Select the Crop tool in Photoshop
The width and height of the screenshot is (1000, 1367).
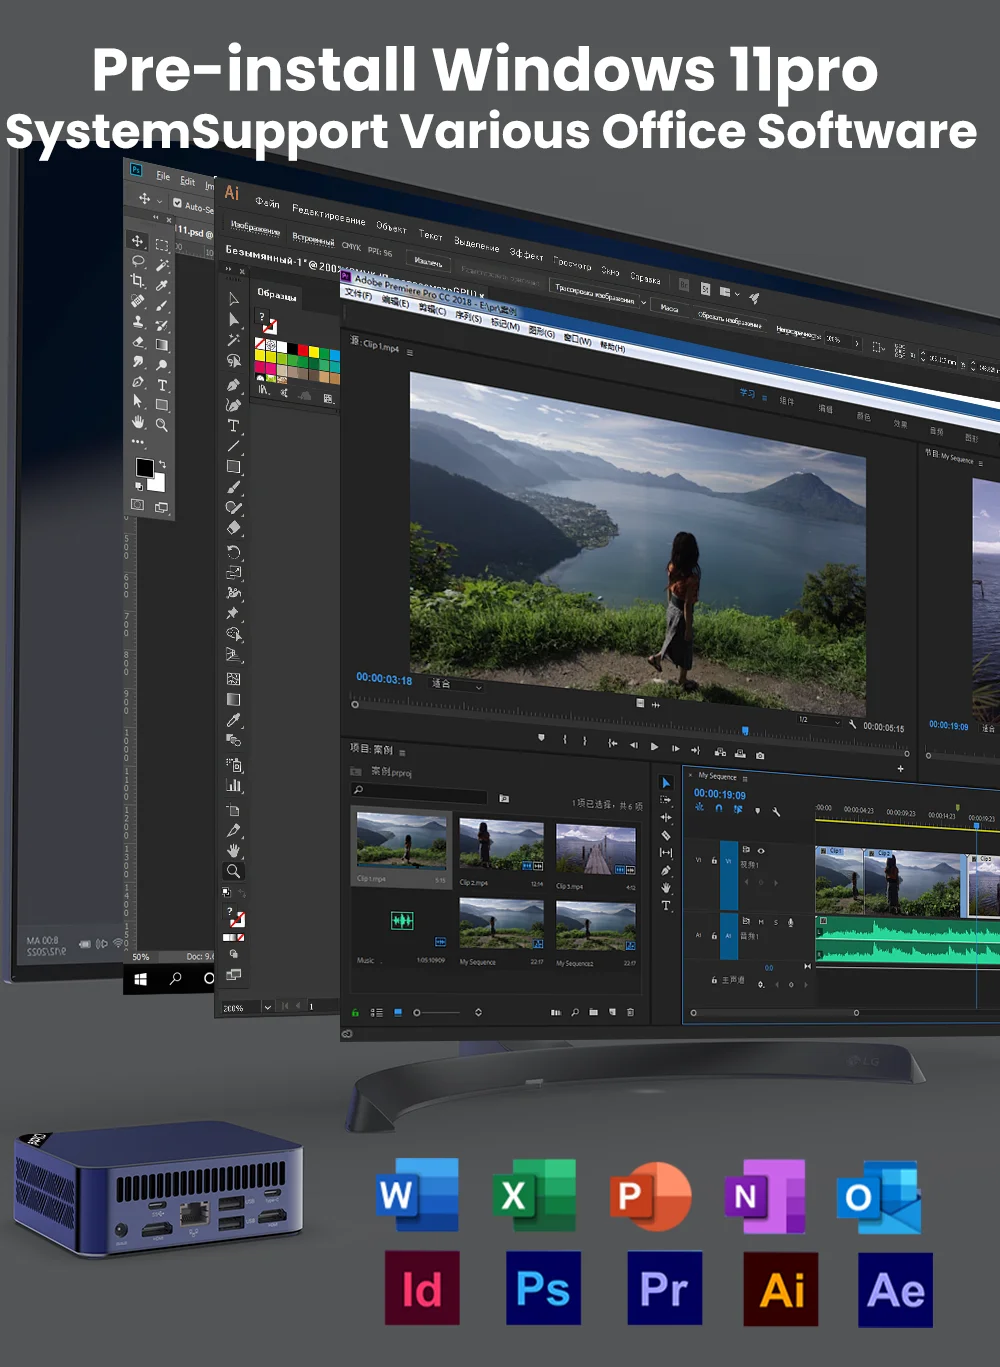tap(138, 281)
